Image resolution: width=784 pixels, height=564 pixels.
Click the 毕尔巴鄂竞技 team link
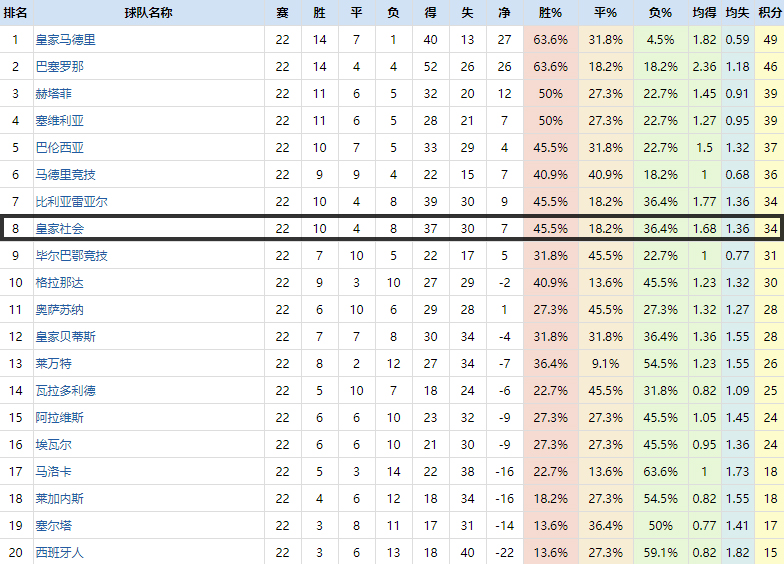[x=72, y=256]
